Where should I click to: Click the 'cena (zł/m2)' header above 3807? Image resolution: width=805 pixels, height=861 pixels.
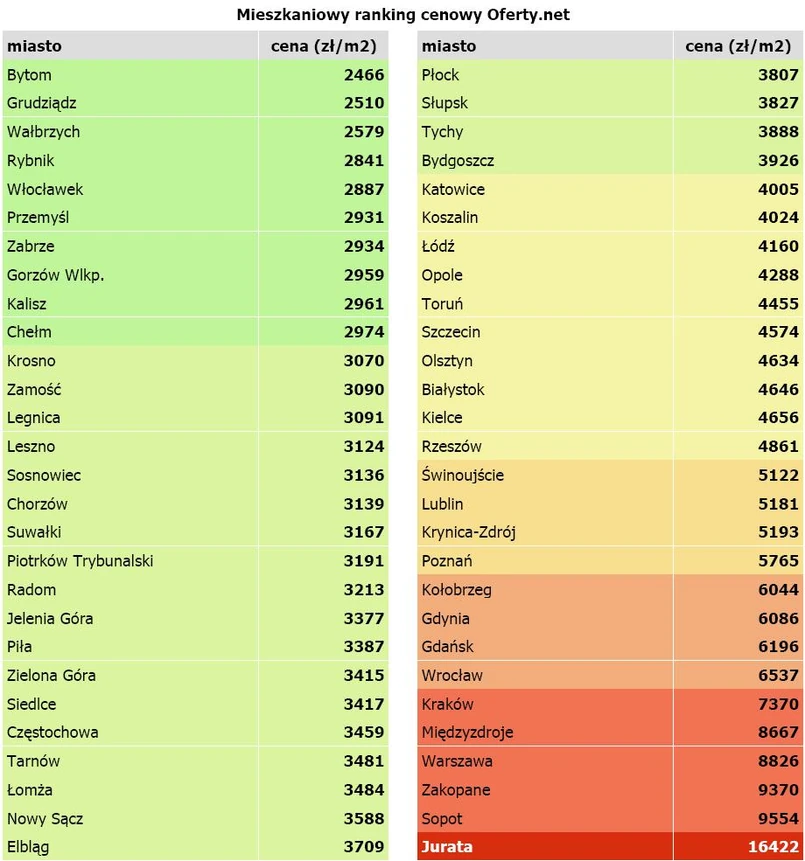(x=738, y=46)
